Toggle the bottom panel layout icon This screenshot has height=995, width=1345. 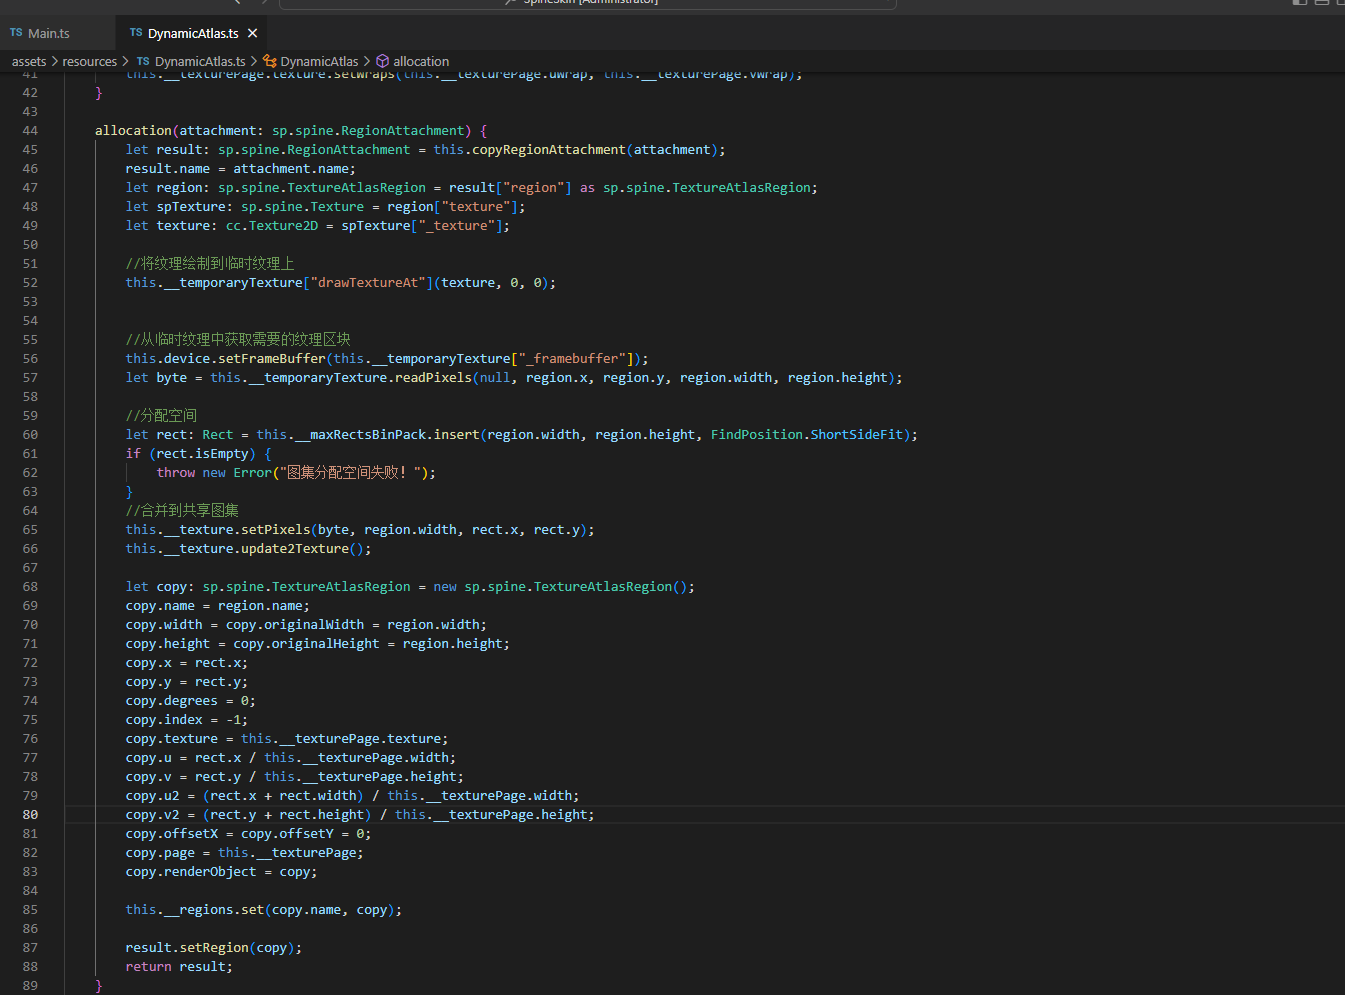pos(1321,3)
